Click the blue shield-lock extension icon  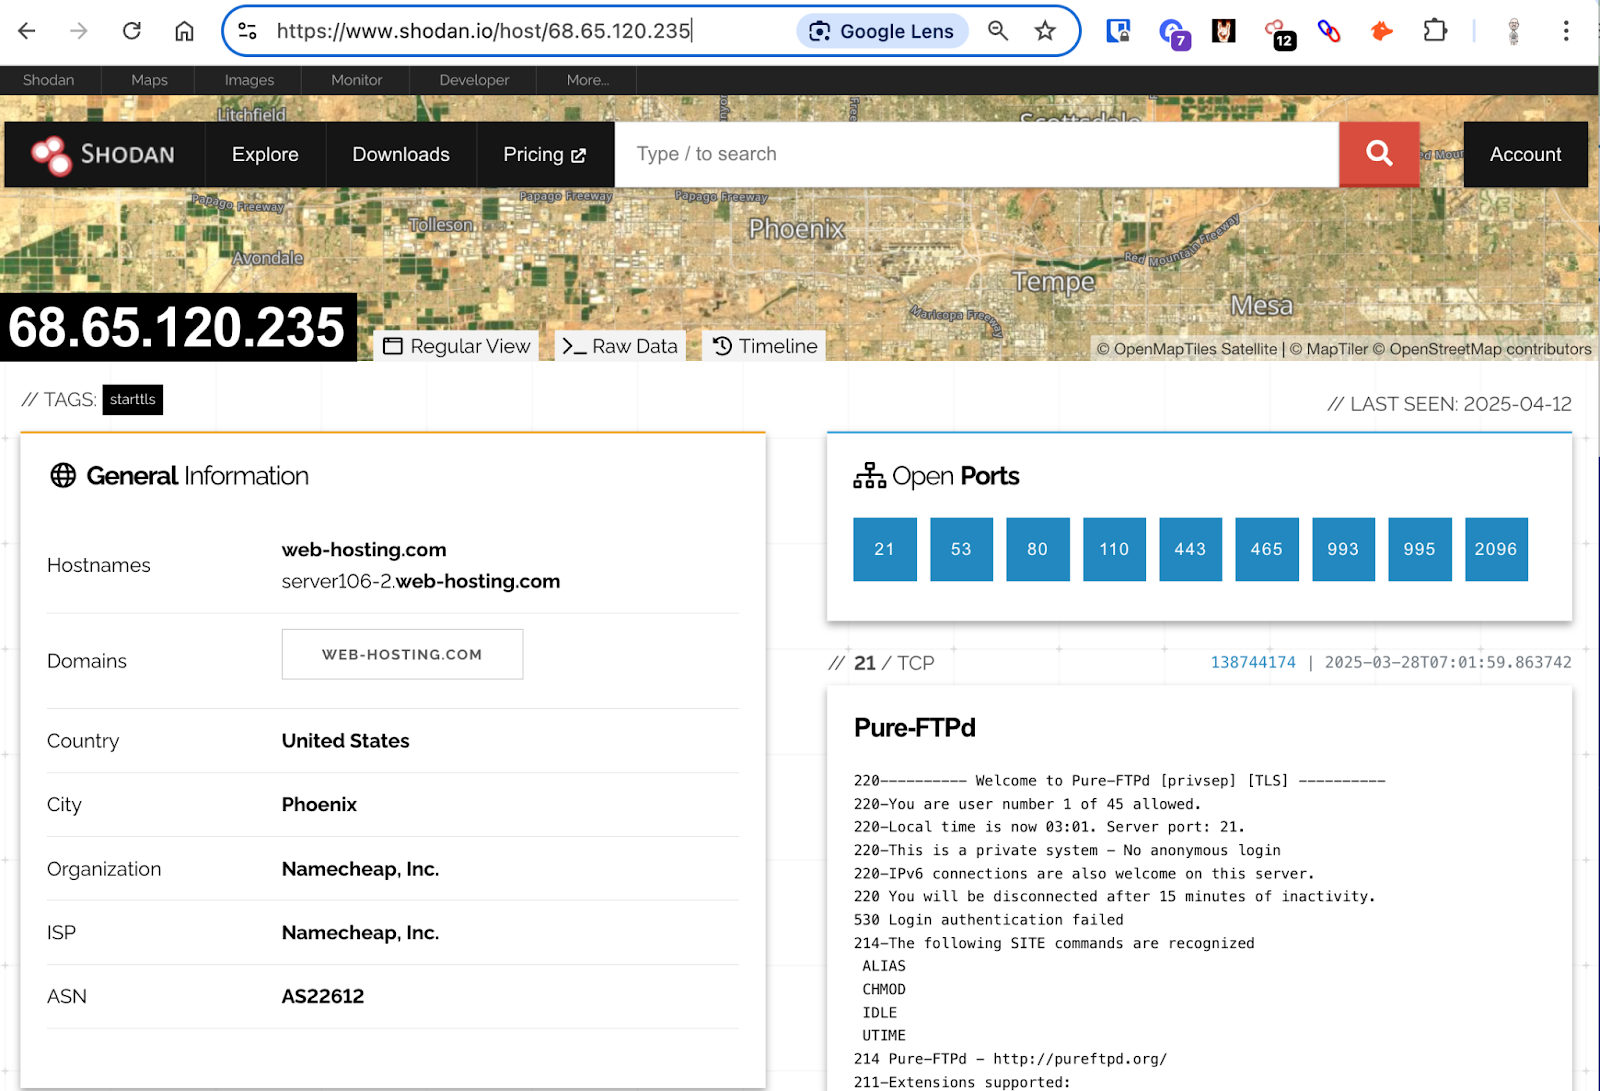coord(1118,31)
